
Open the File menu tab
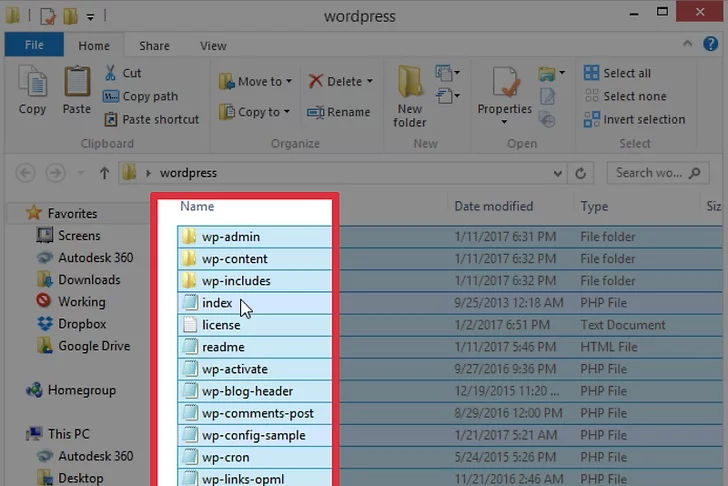click(33, 45)
